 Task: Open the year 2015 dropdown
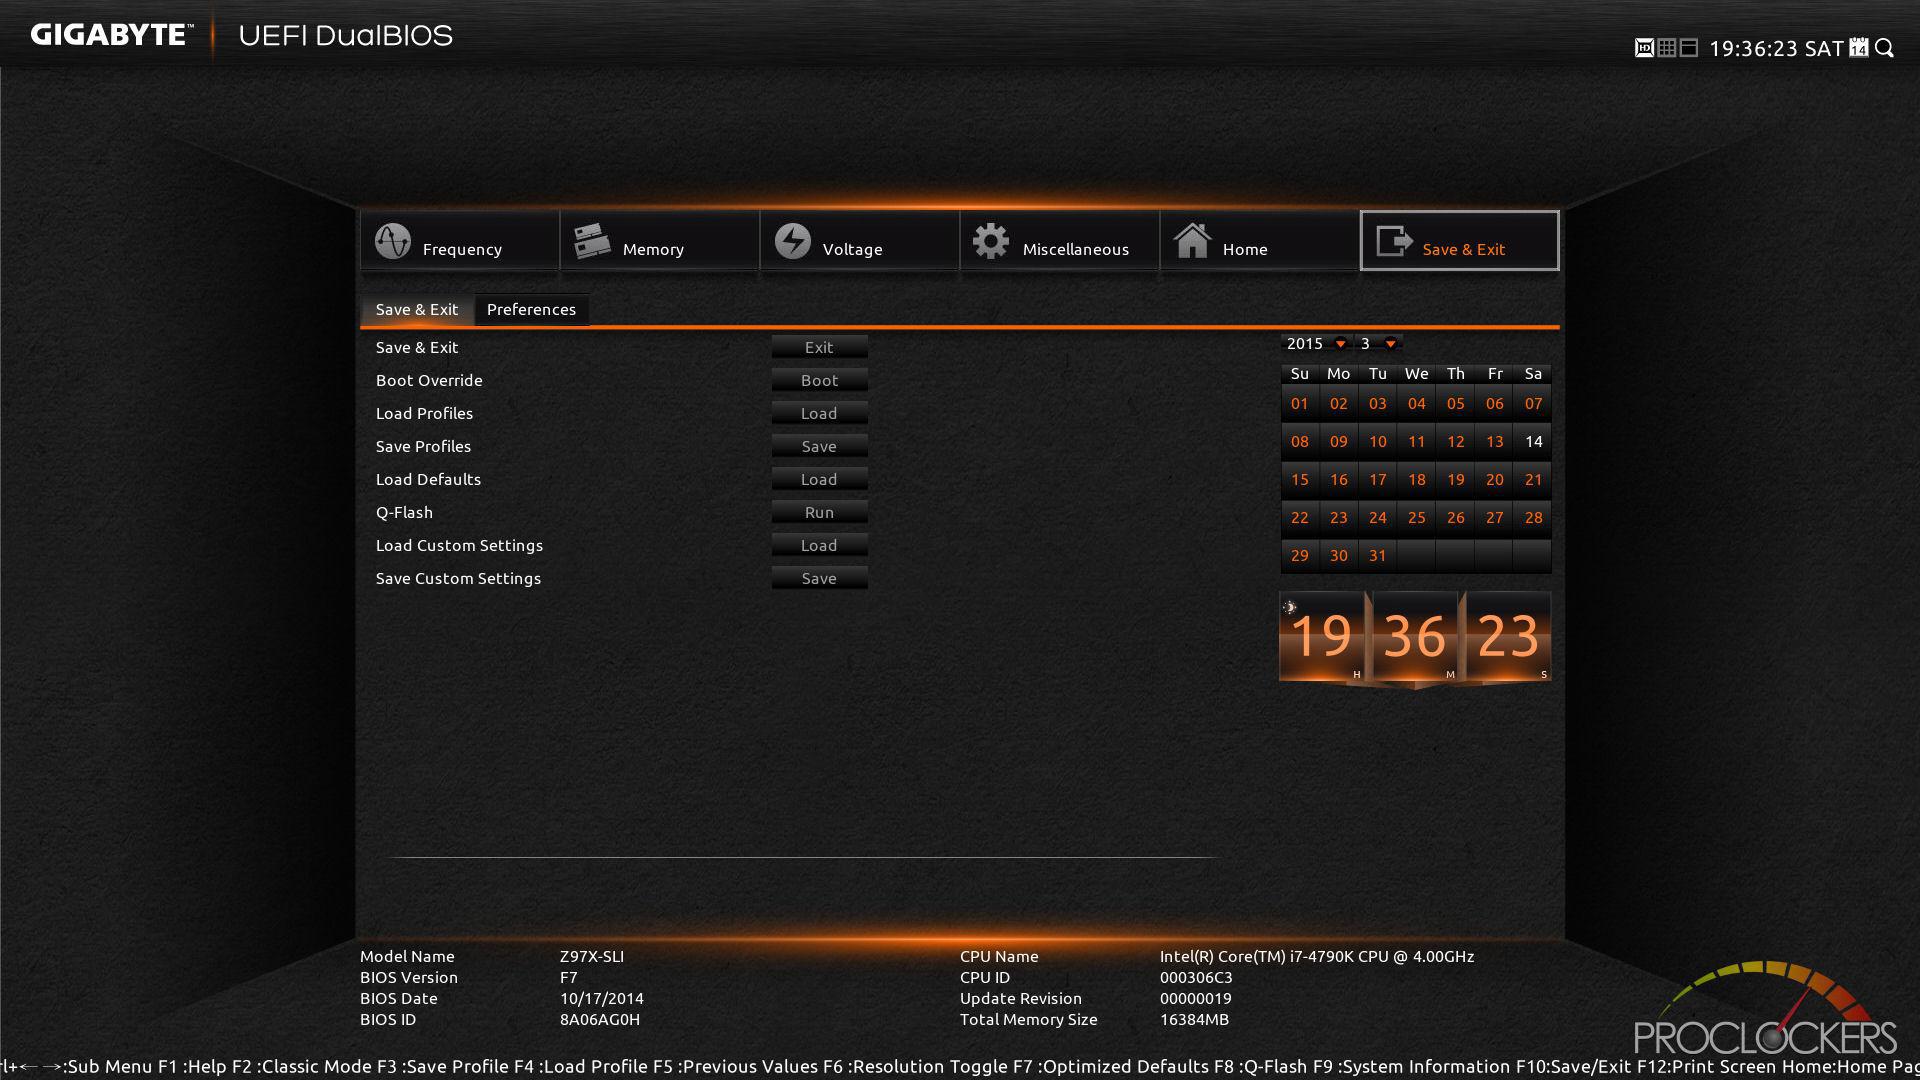(1316, 343)
